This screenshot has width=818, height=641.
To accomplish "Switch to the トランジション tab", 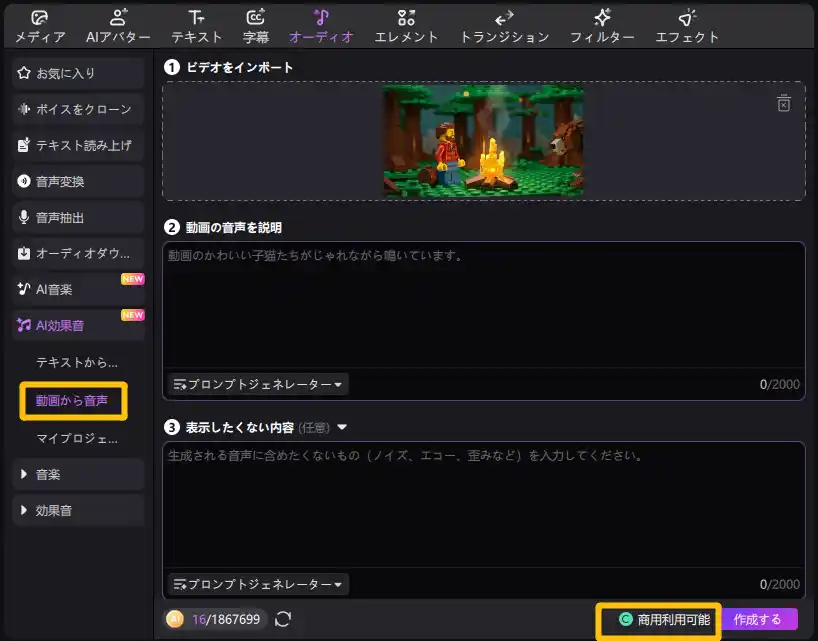I will (504, 27).
